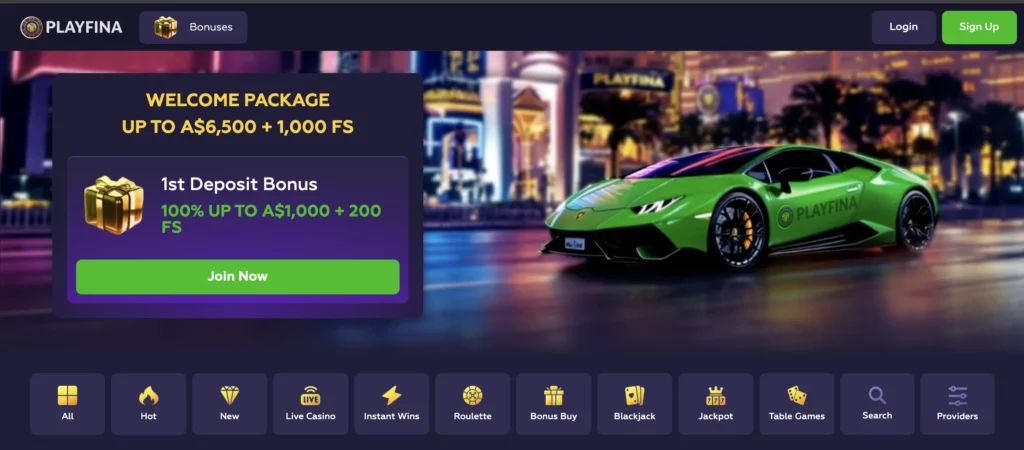
Task: Click the green Playfina car banner
Action: click(739, 206)
